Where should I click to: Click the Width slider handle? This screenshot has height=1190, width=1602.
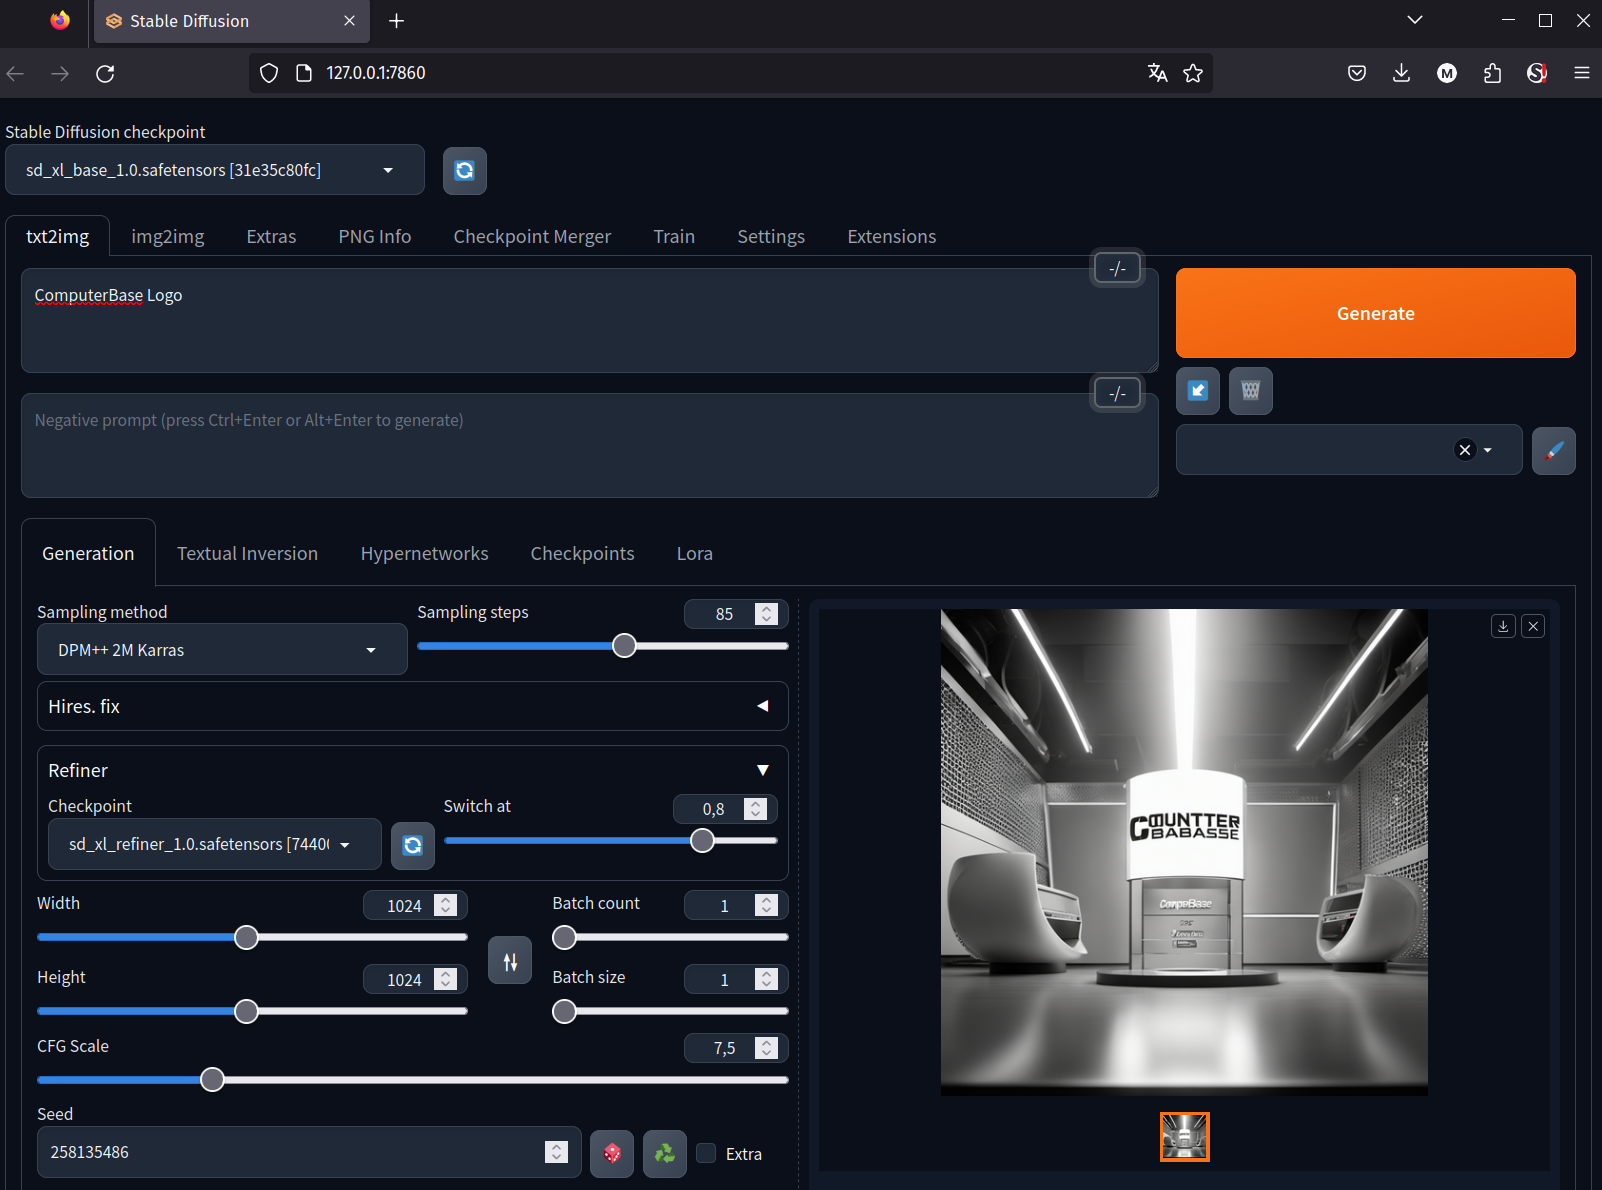246,937
